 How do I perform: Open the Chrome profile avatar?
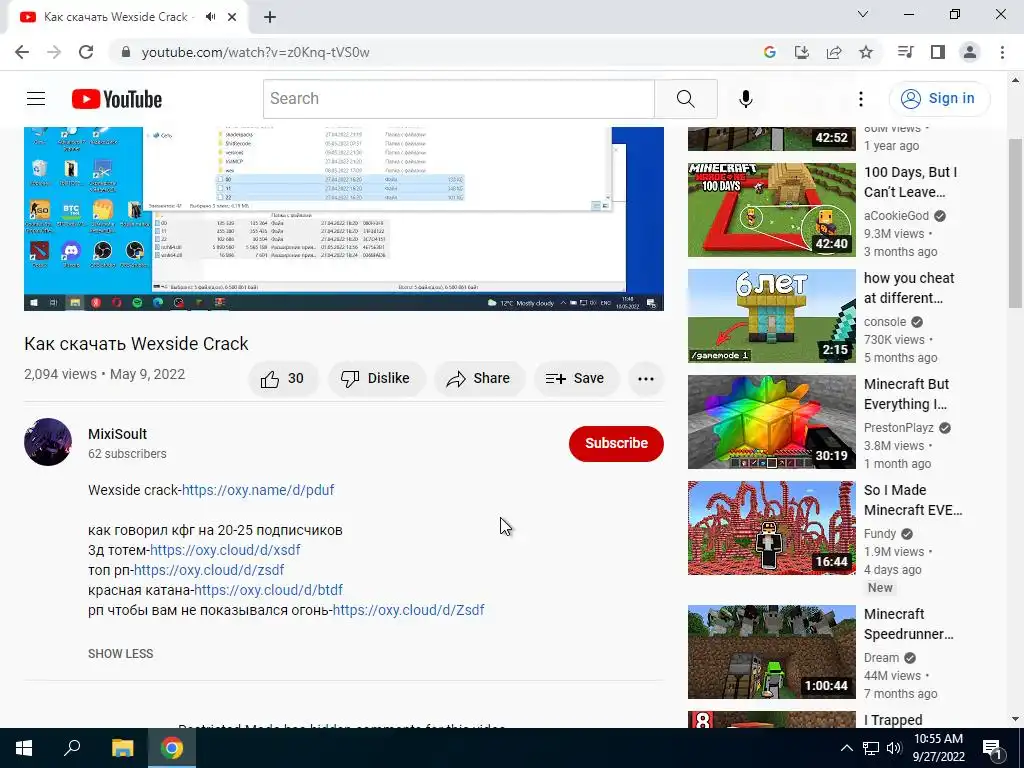(970, 52)
